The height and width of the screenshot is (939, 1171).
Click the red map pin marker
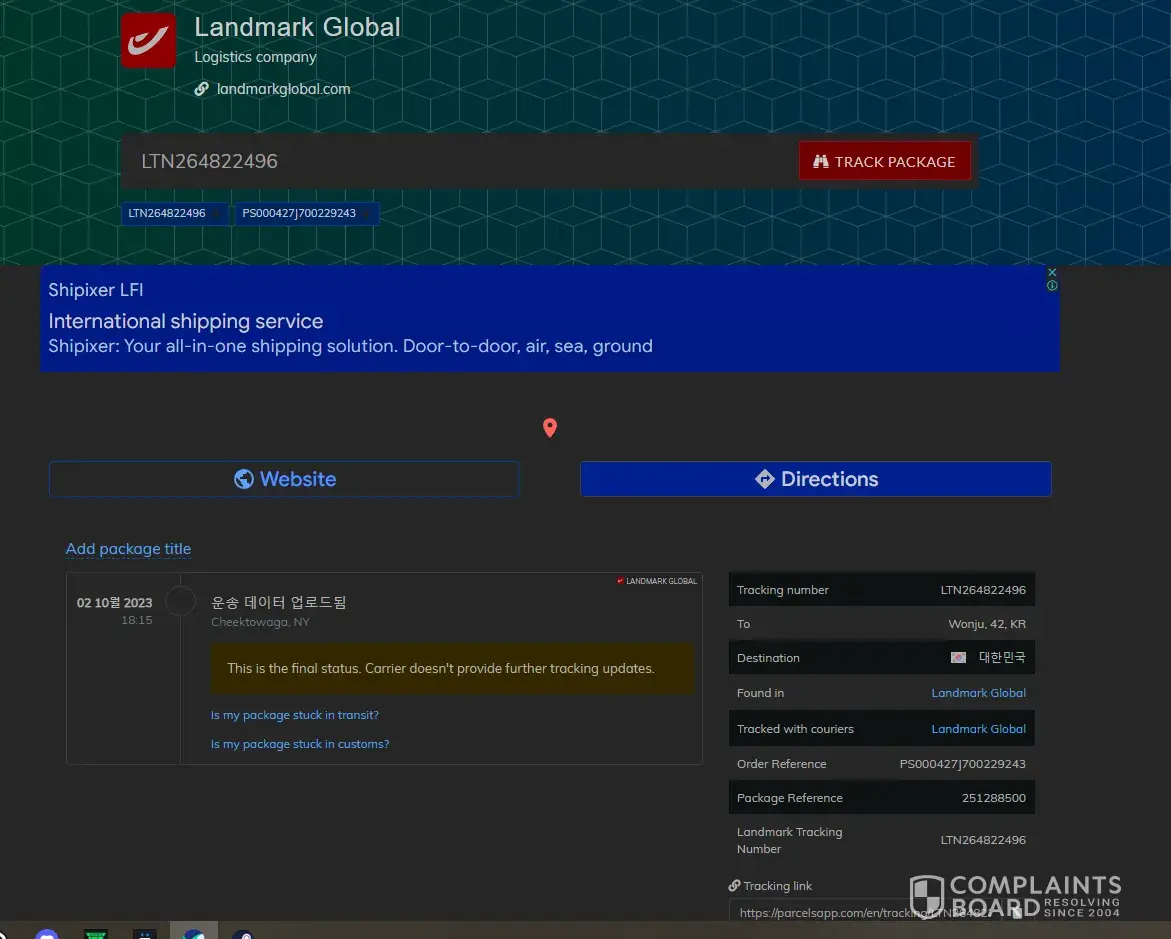pos(549,428)
